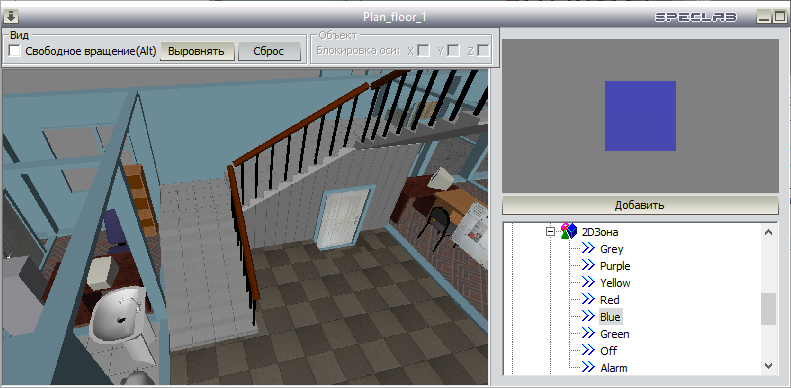791x388 pixels.
Task: Click the Выровнять button
Action: [x=198, y=51]
